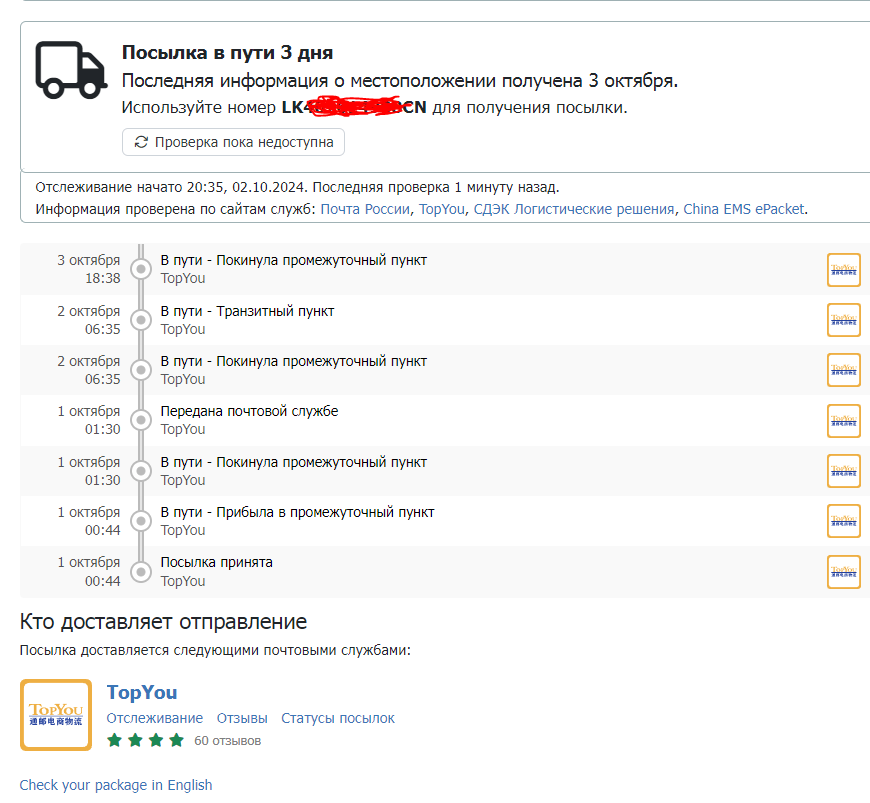Click the В пути - Транзитный пункт text

coord(247,311)
